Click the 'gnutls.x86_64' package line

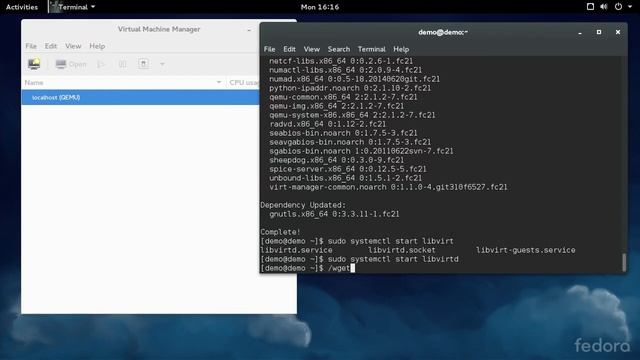(334, 214)
